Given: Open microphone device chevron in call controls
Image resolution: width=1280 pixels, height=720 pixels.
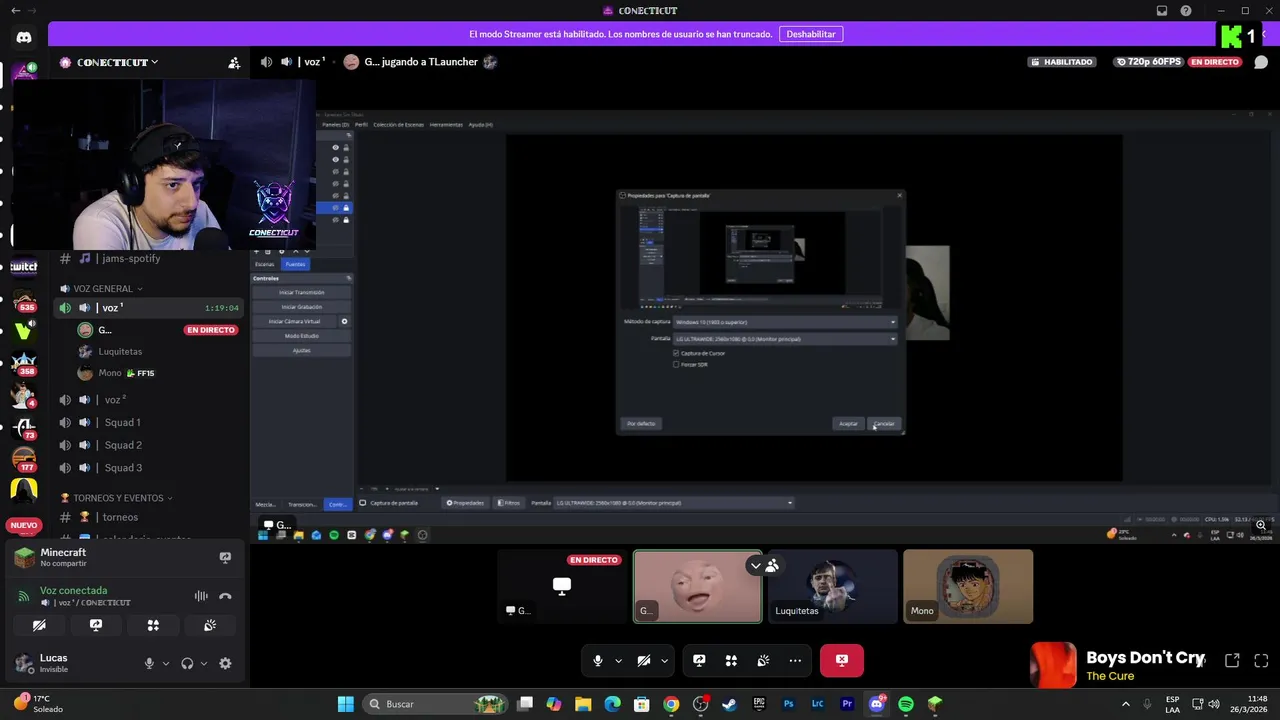Looking at the screenshot, I should [618, 660].
